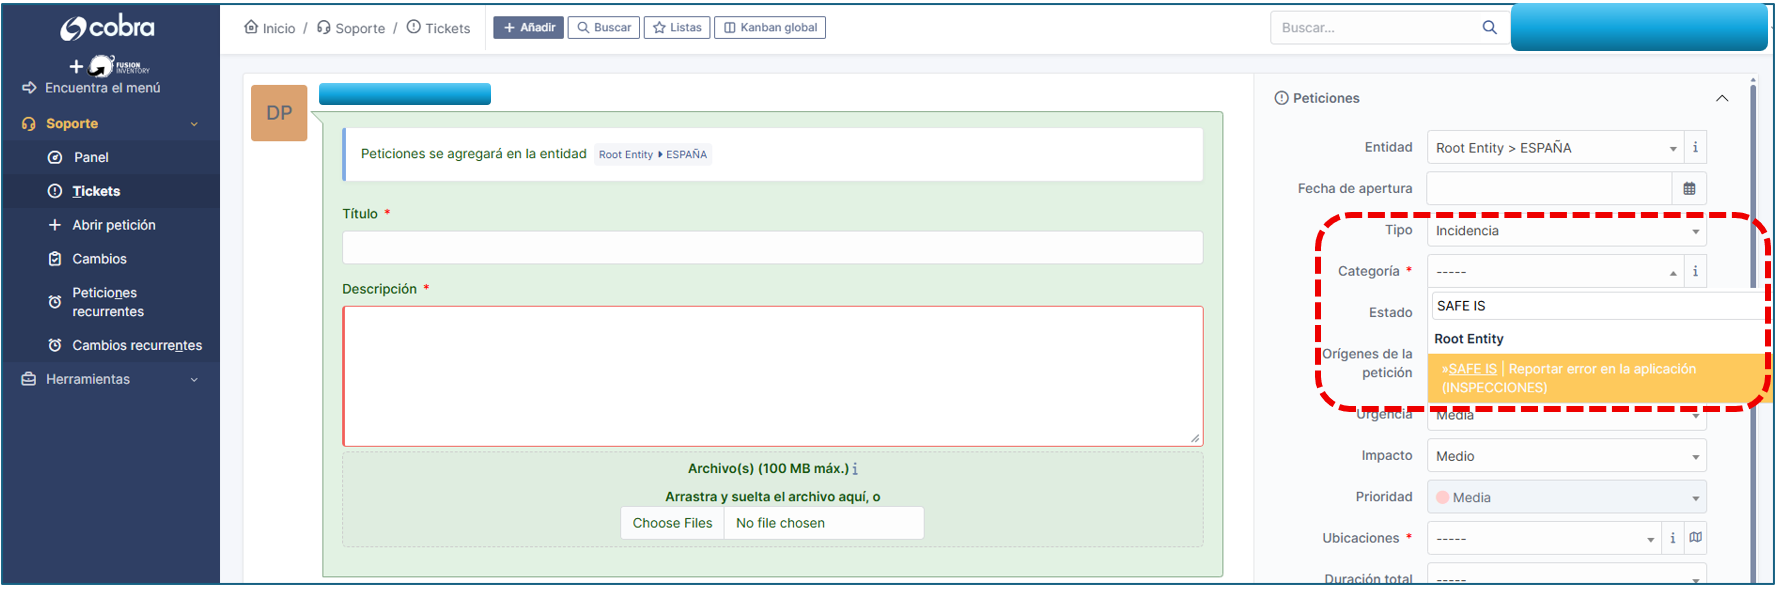
Task: Click the info icon next to Entidad
Action: coord(1695,148)
